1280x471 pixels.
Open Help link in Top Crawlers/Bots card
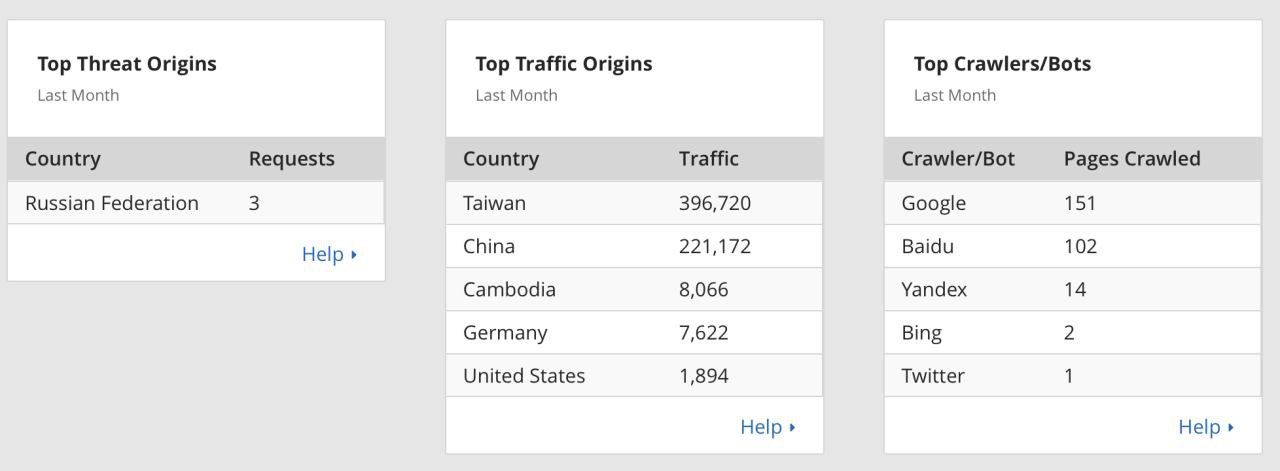(x=1205, y=427)
